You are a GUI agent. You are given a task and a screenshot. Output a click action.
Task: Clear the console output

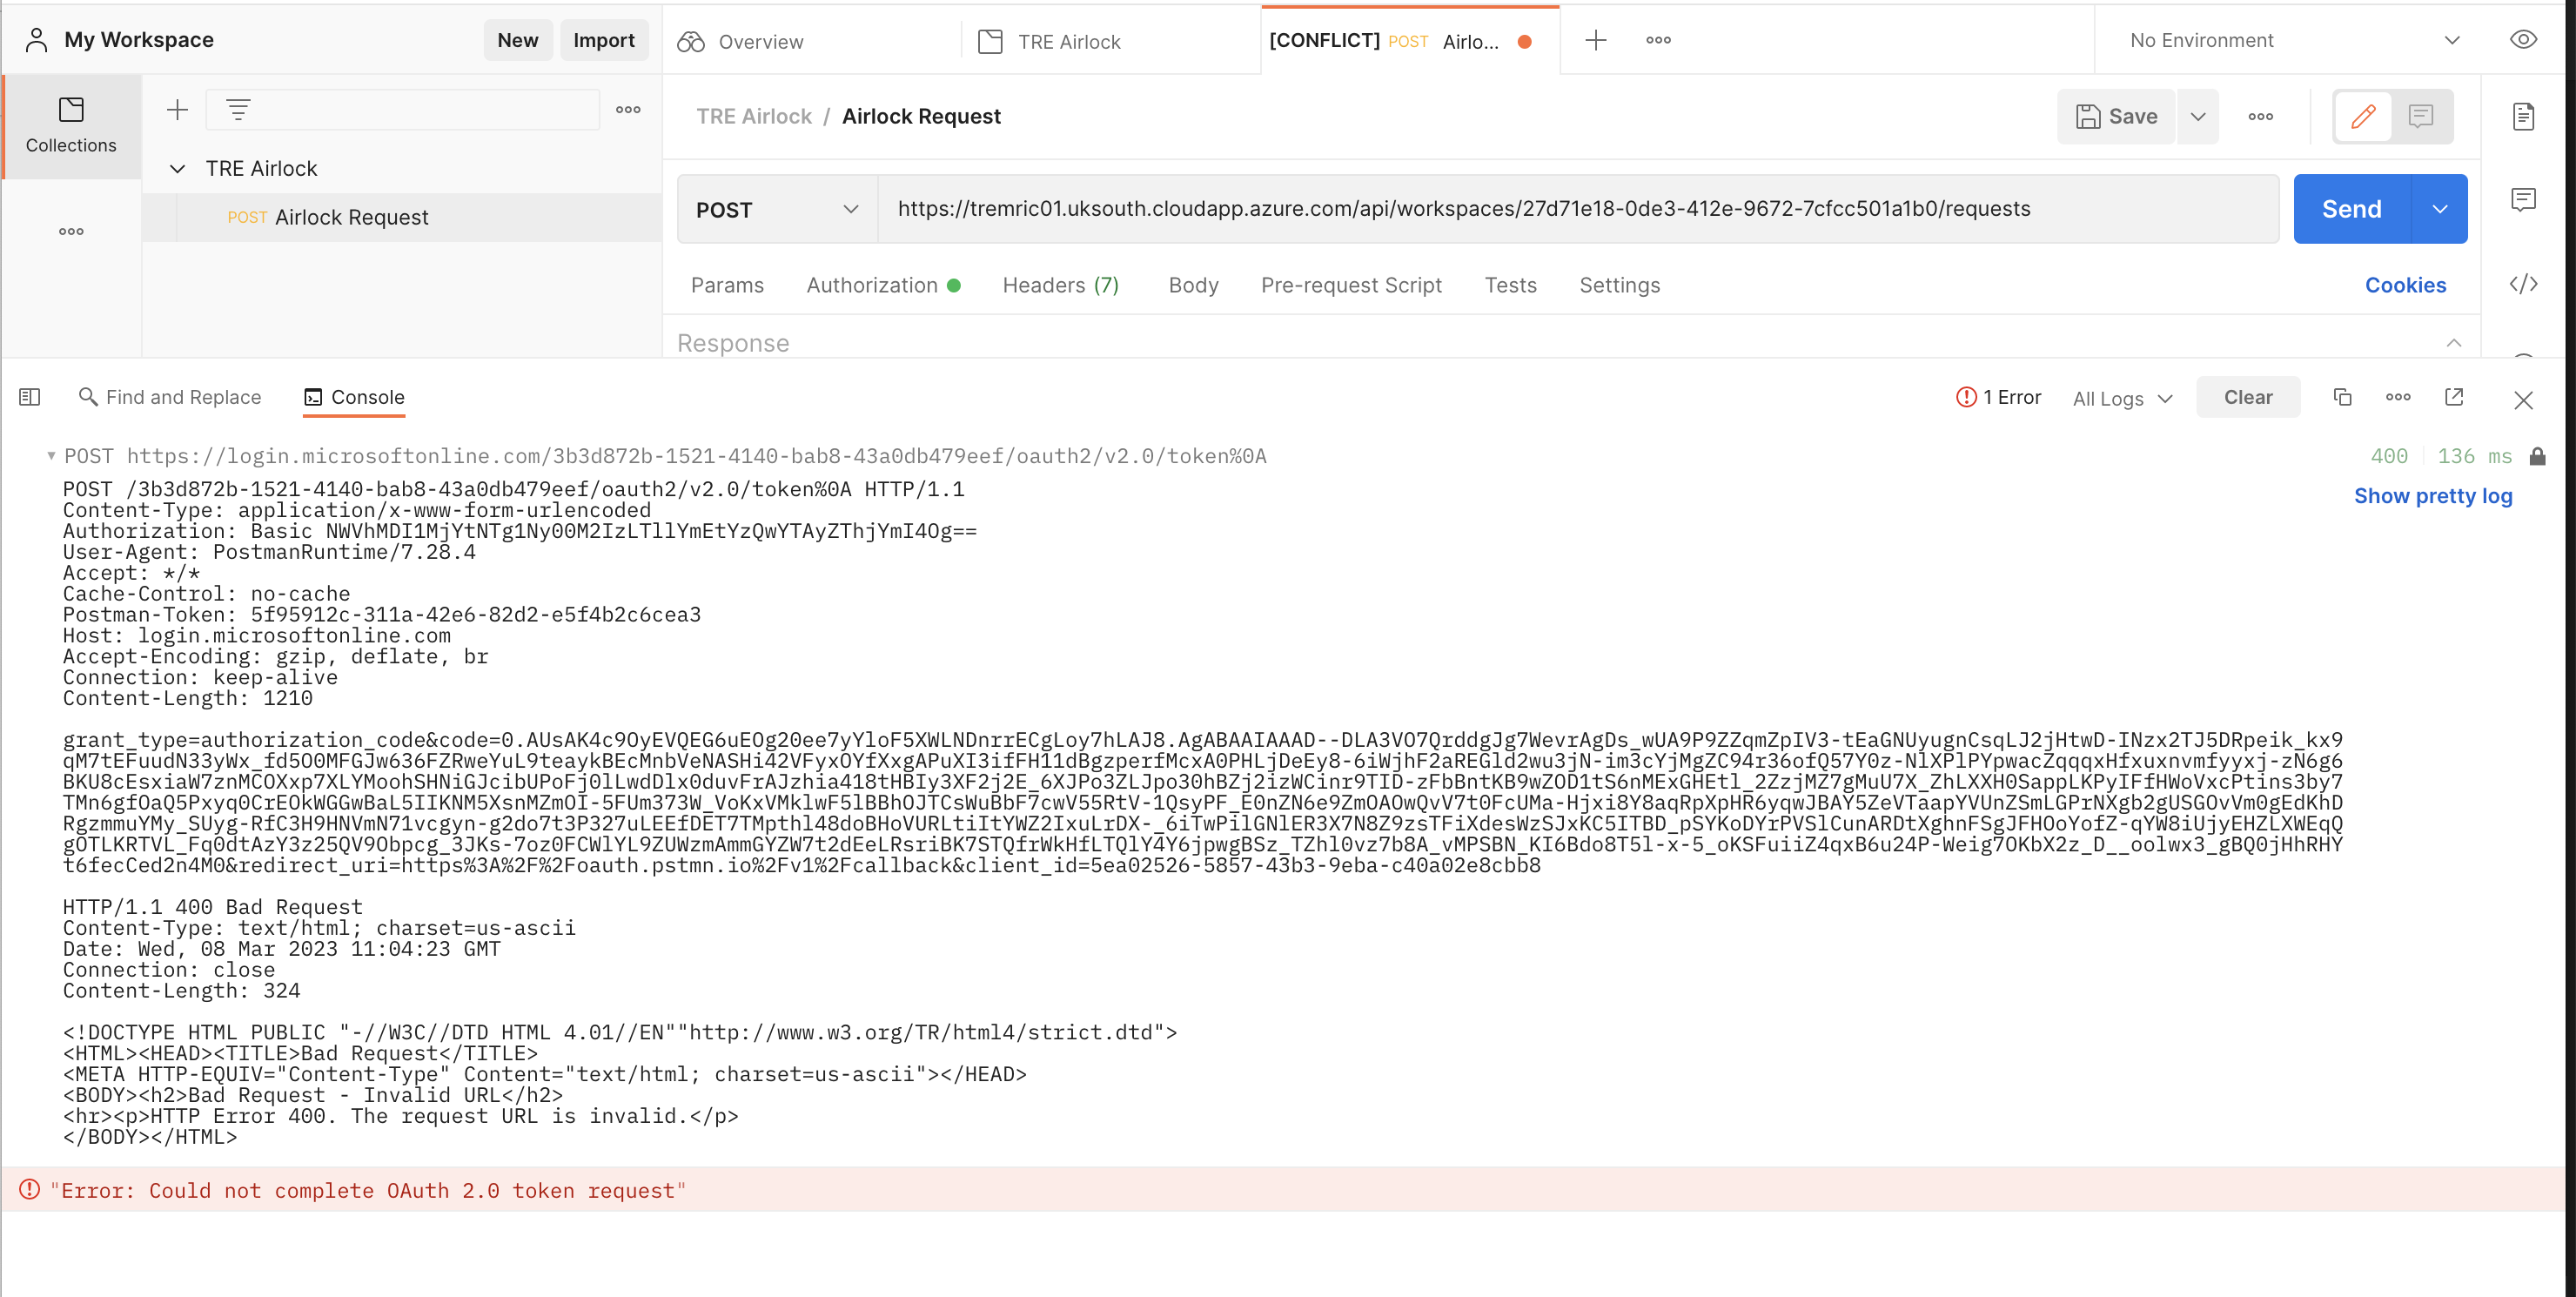2248,397
